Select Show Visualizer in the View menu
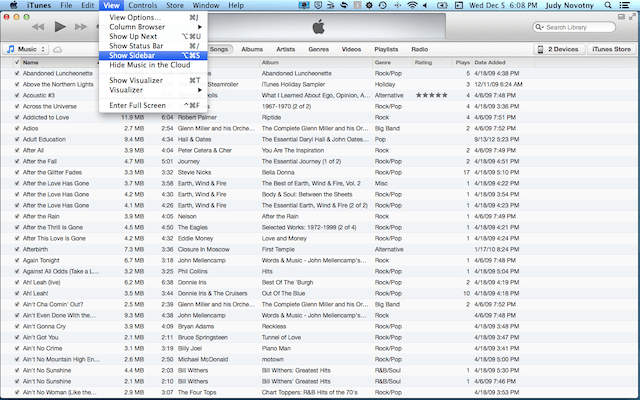 coord(153,80)
